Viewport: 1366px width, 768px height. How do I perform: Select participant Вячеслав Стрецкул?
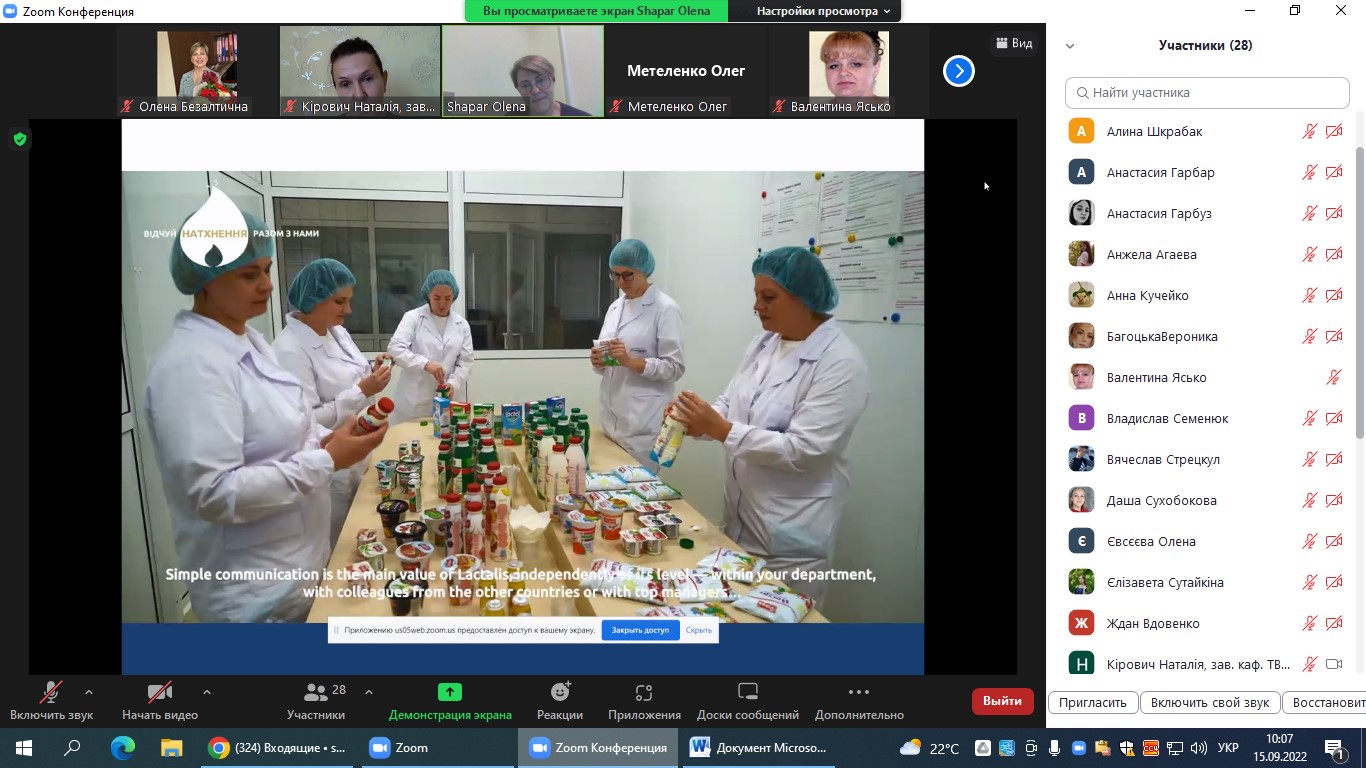[x=1206, y=459]
